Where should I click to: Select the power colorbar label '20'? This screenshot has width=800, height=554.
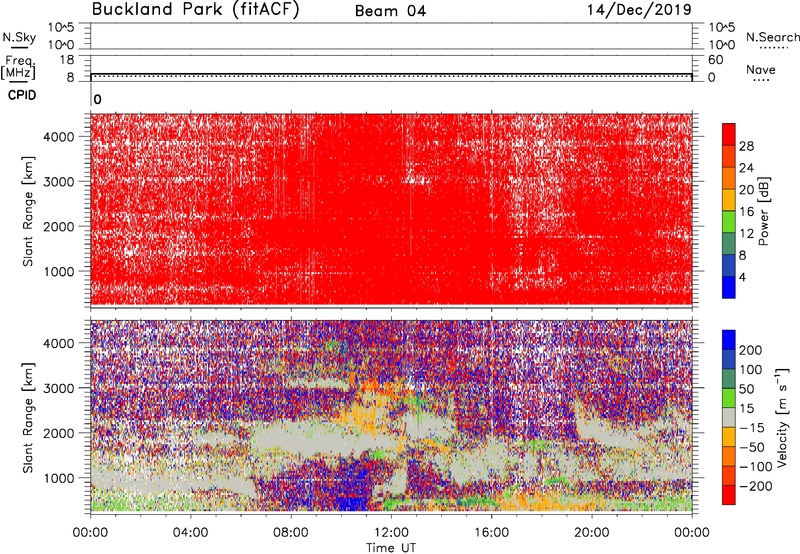746,190
